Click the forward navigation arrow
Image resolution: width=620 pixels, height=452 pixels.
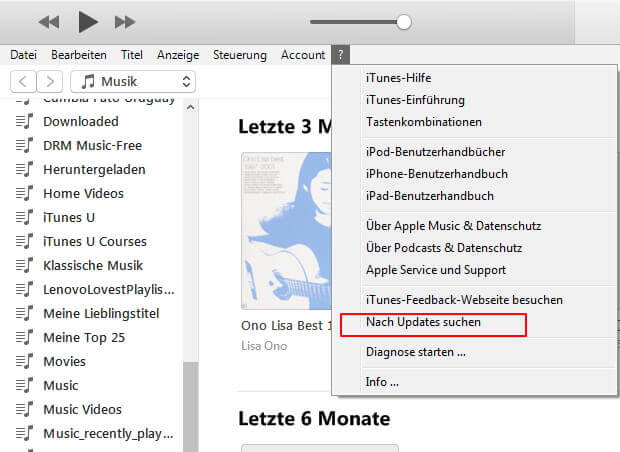click(x=50, y=81)
